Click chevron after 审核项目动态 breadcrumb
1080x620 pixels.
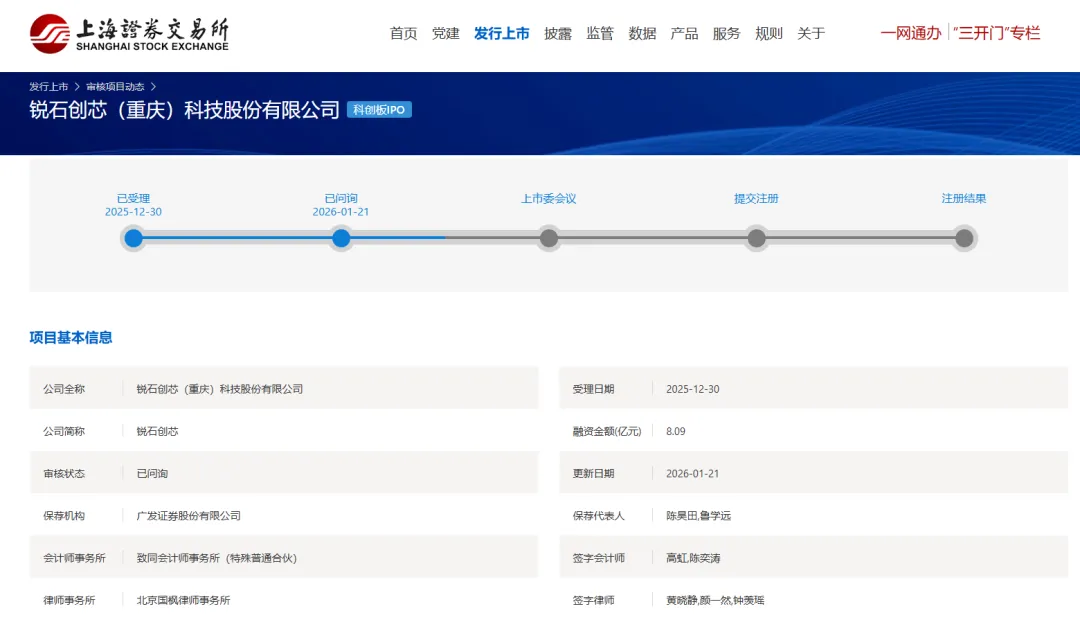click(154, 87)
